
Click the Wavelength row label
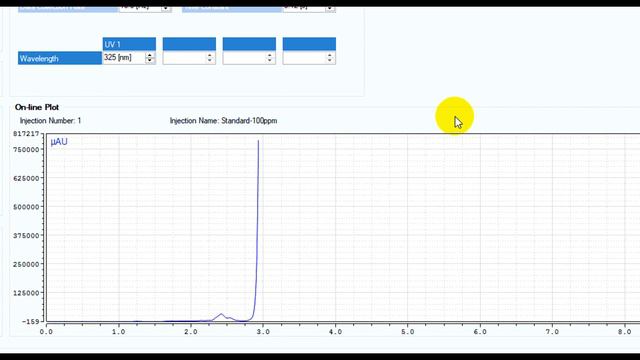[60, 58]
